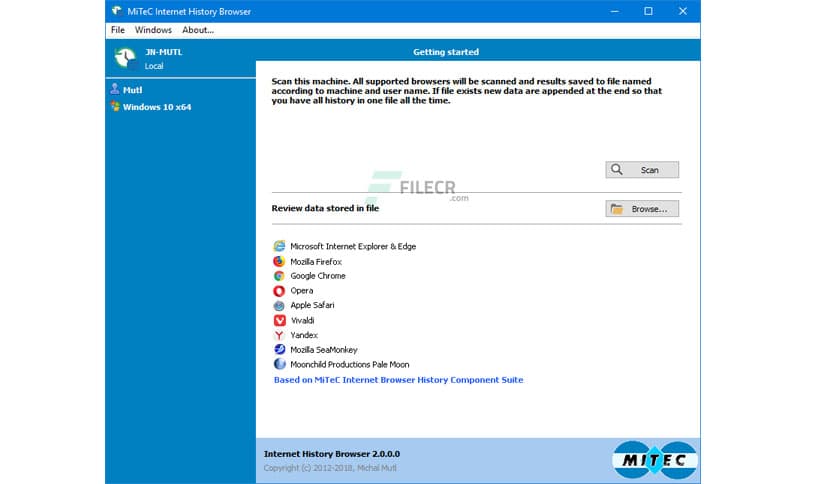Screen dimensions: 836x484
Task: Click the clock history icon beside JN-MUTL
Action: [125, 58]
